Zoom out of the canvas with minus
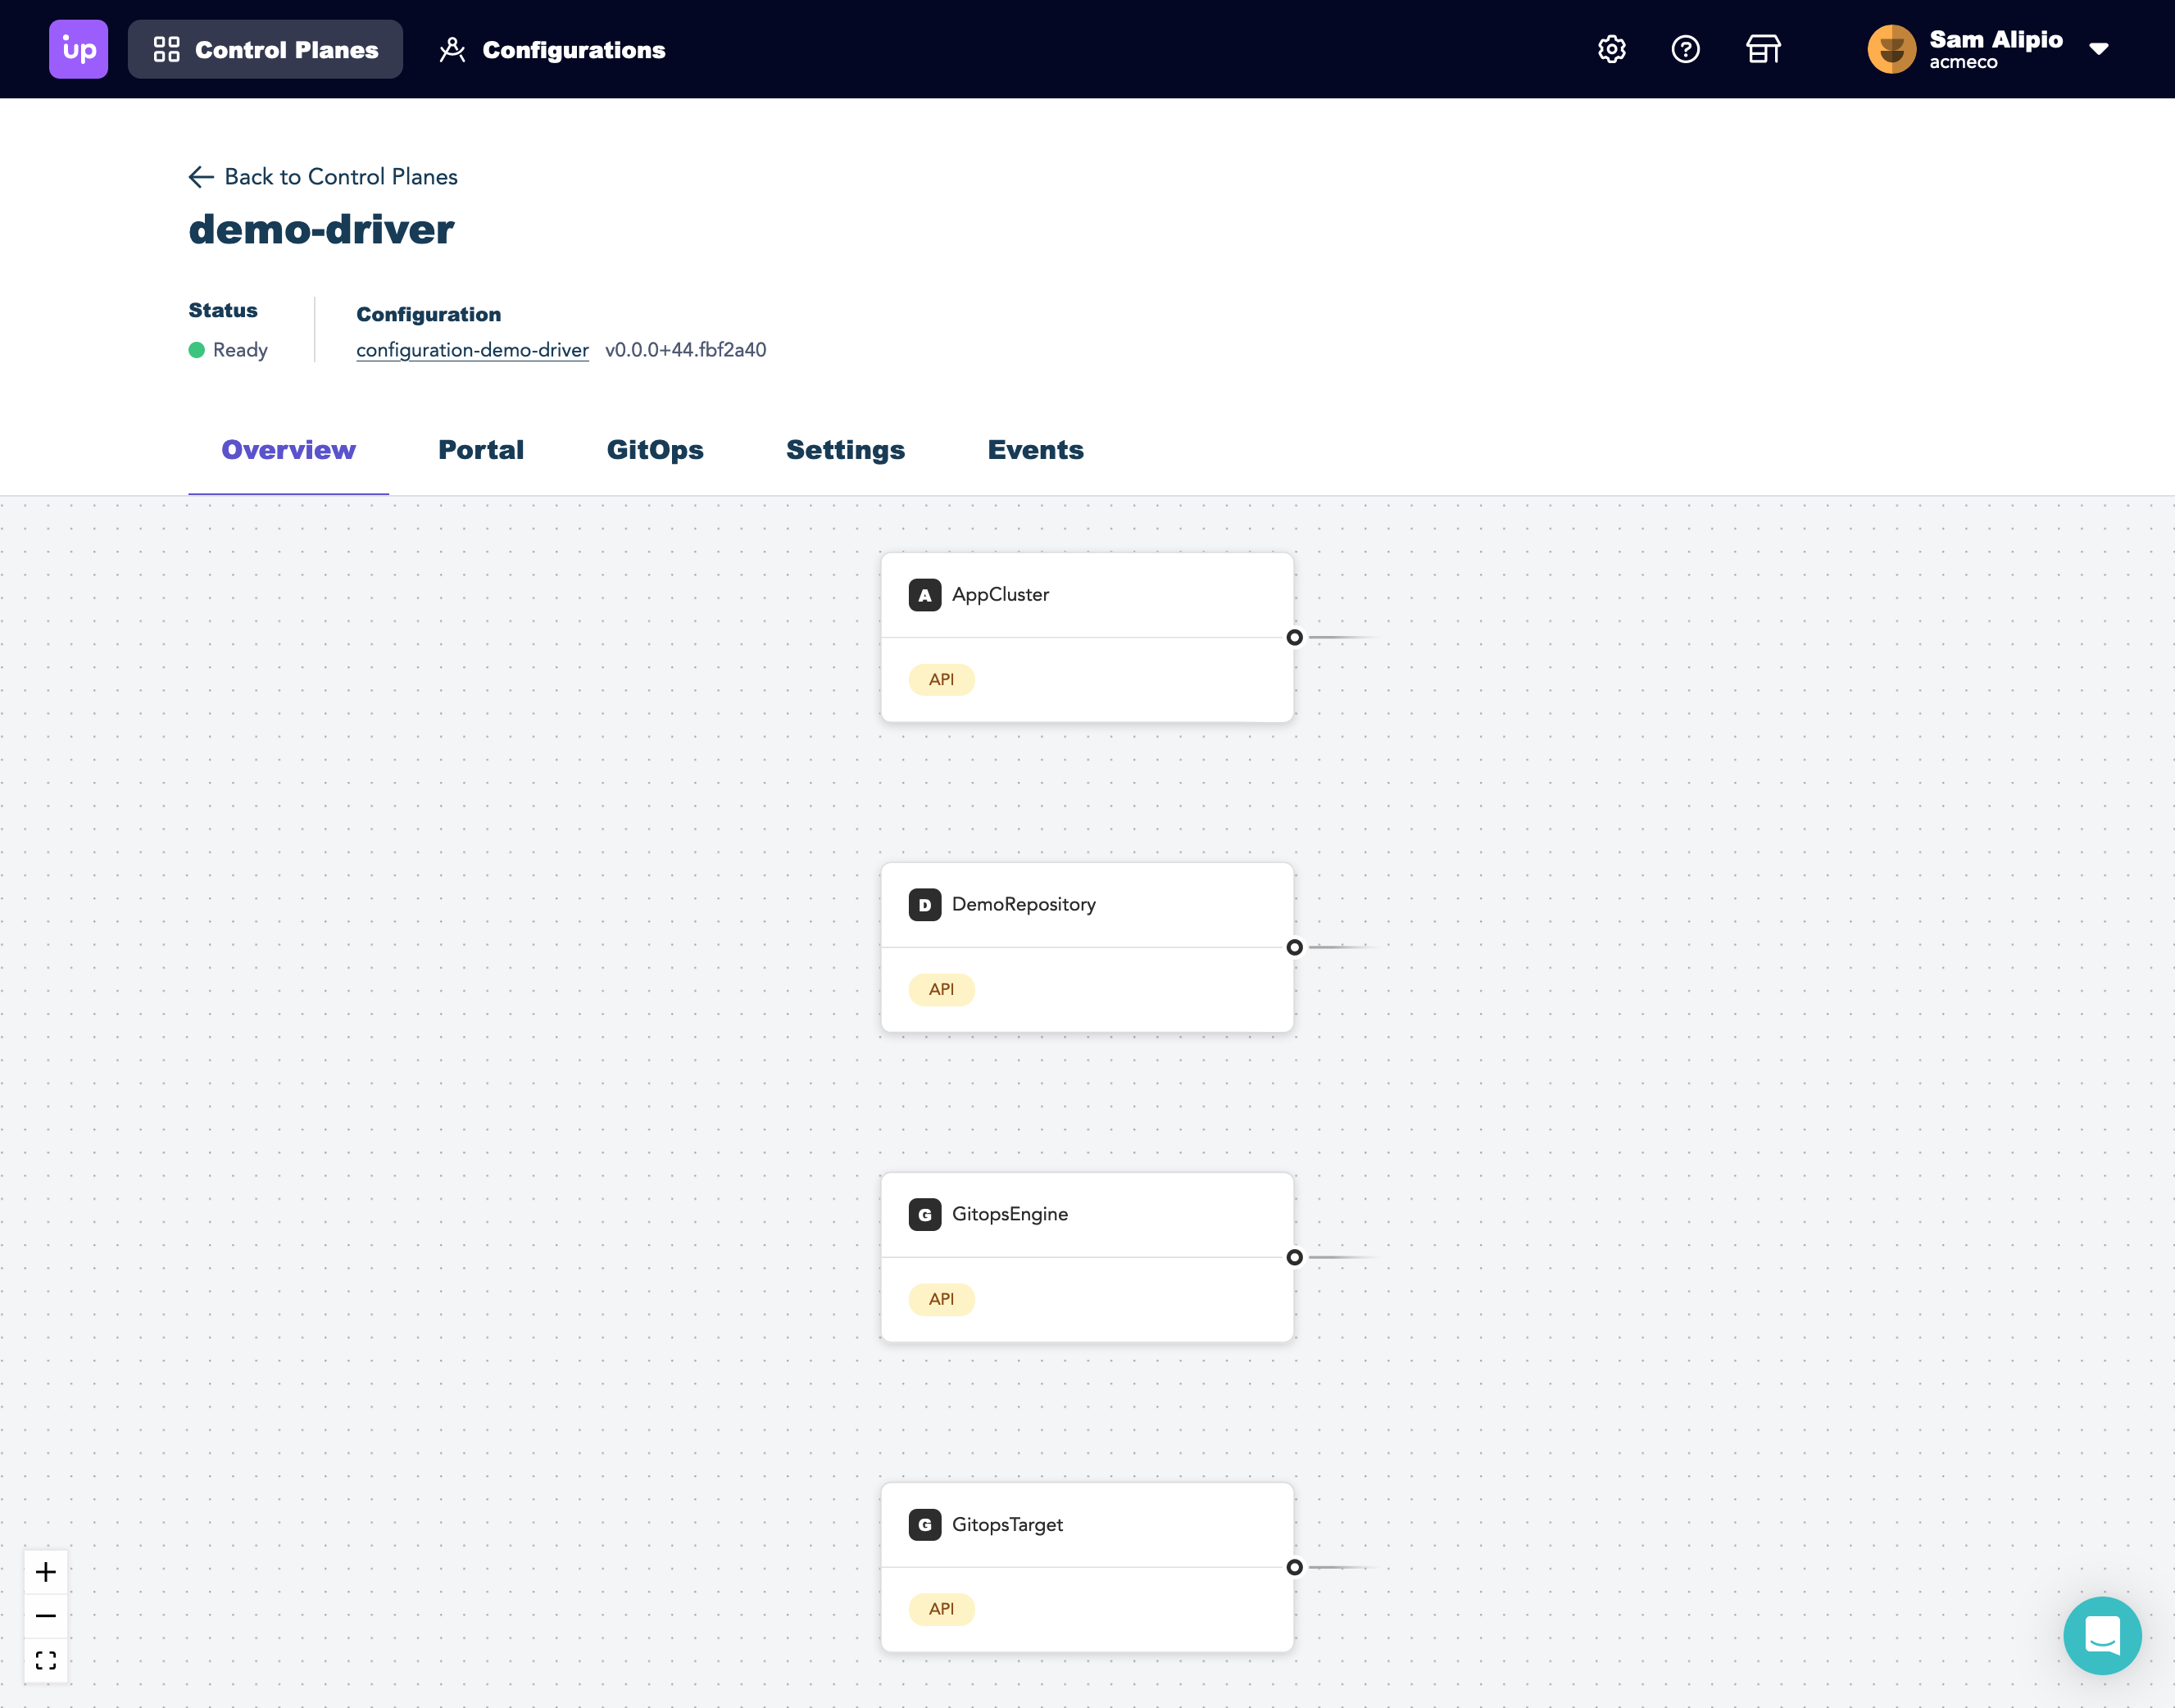Viewport: 2175px width, 1708px height. pos(46,1616)
